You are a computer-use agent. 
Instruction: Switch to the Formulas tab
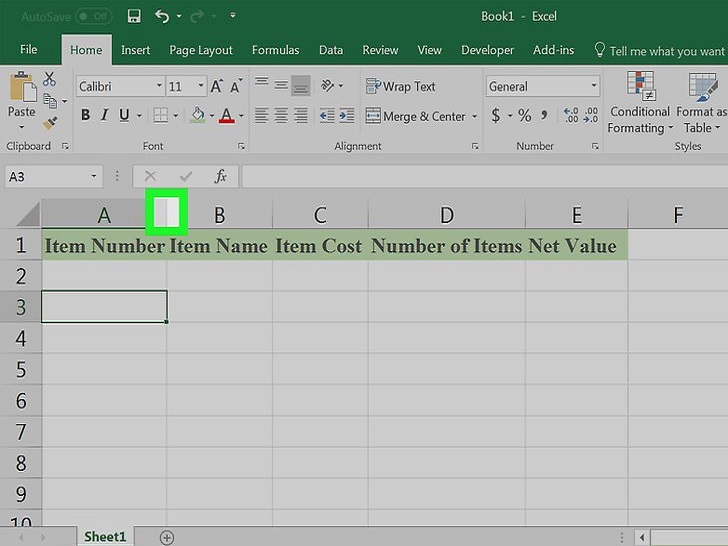[x=275, y=50]
